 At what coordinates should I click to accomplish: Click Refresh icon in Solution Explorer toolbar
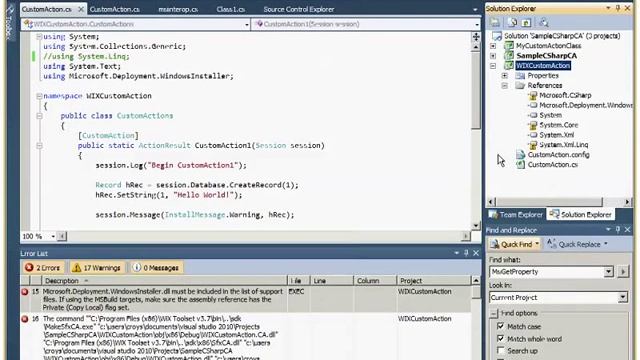(526, 22)
